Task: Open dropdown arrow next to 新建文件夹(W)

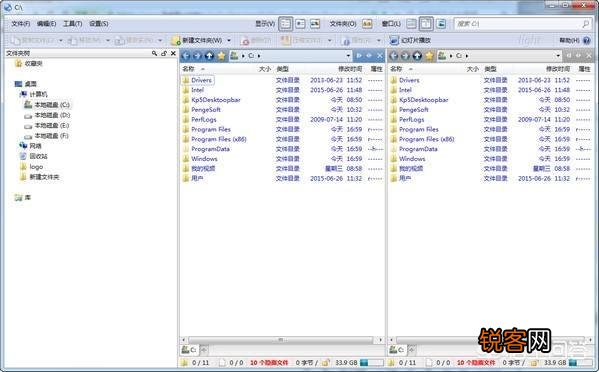Action: [229, 40]
